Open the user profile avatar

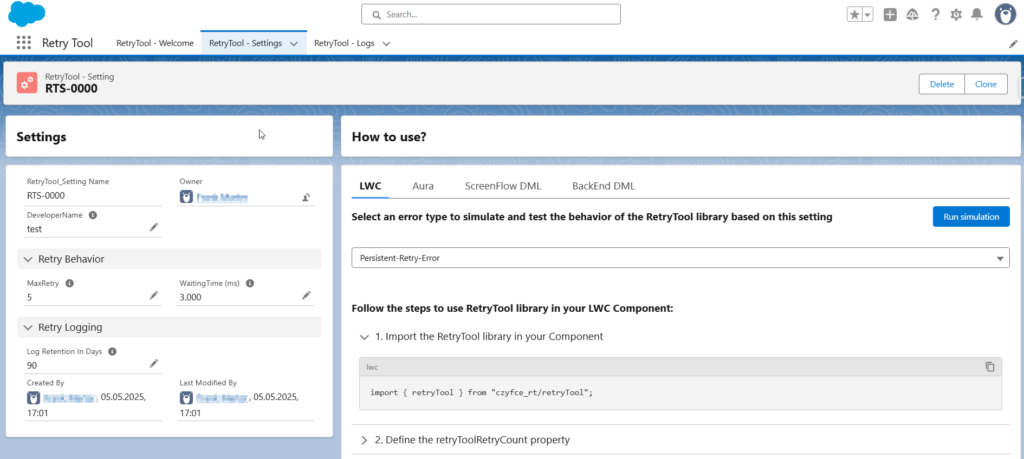click(1006, 14)
